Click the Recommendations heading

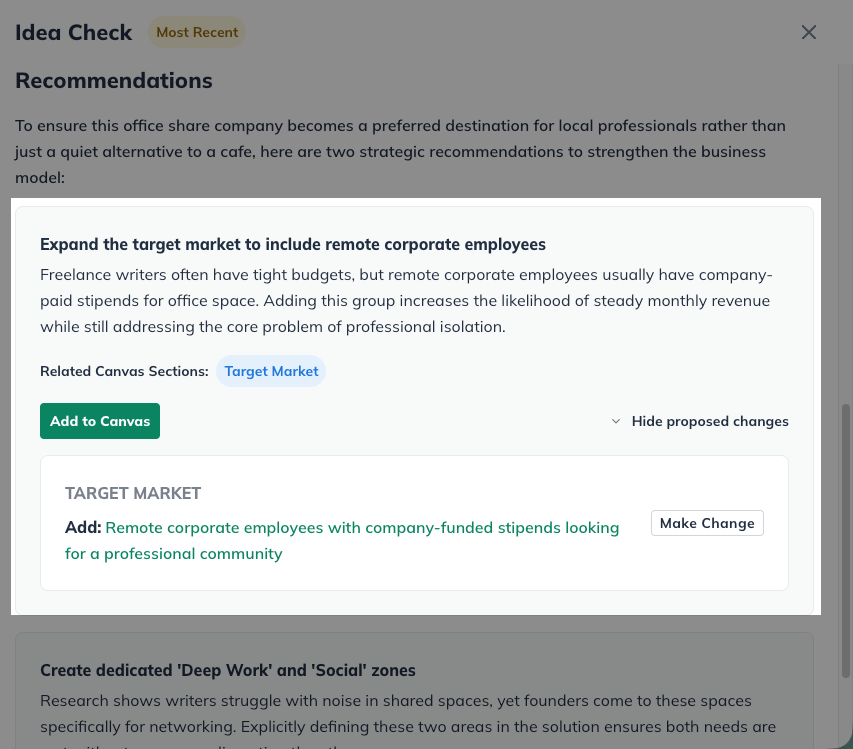113,80
